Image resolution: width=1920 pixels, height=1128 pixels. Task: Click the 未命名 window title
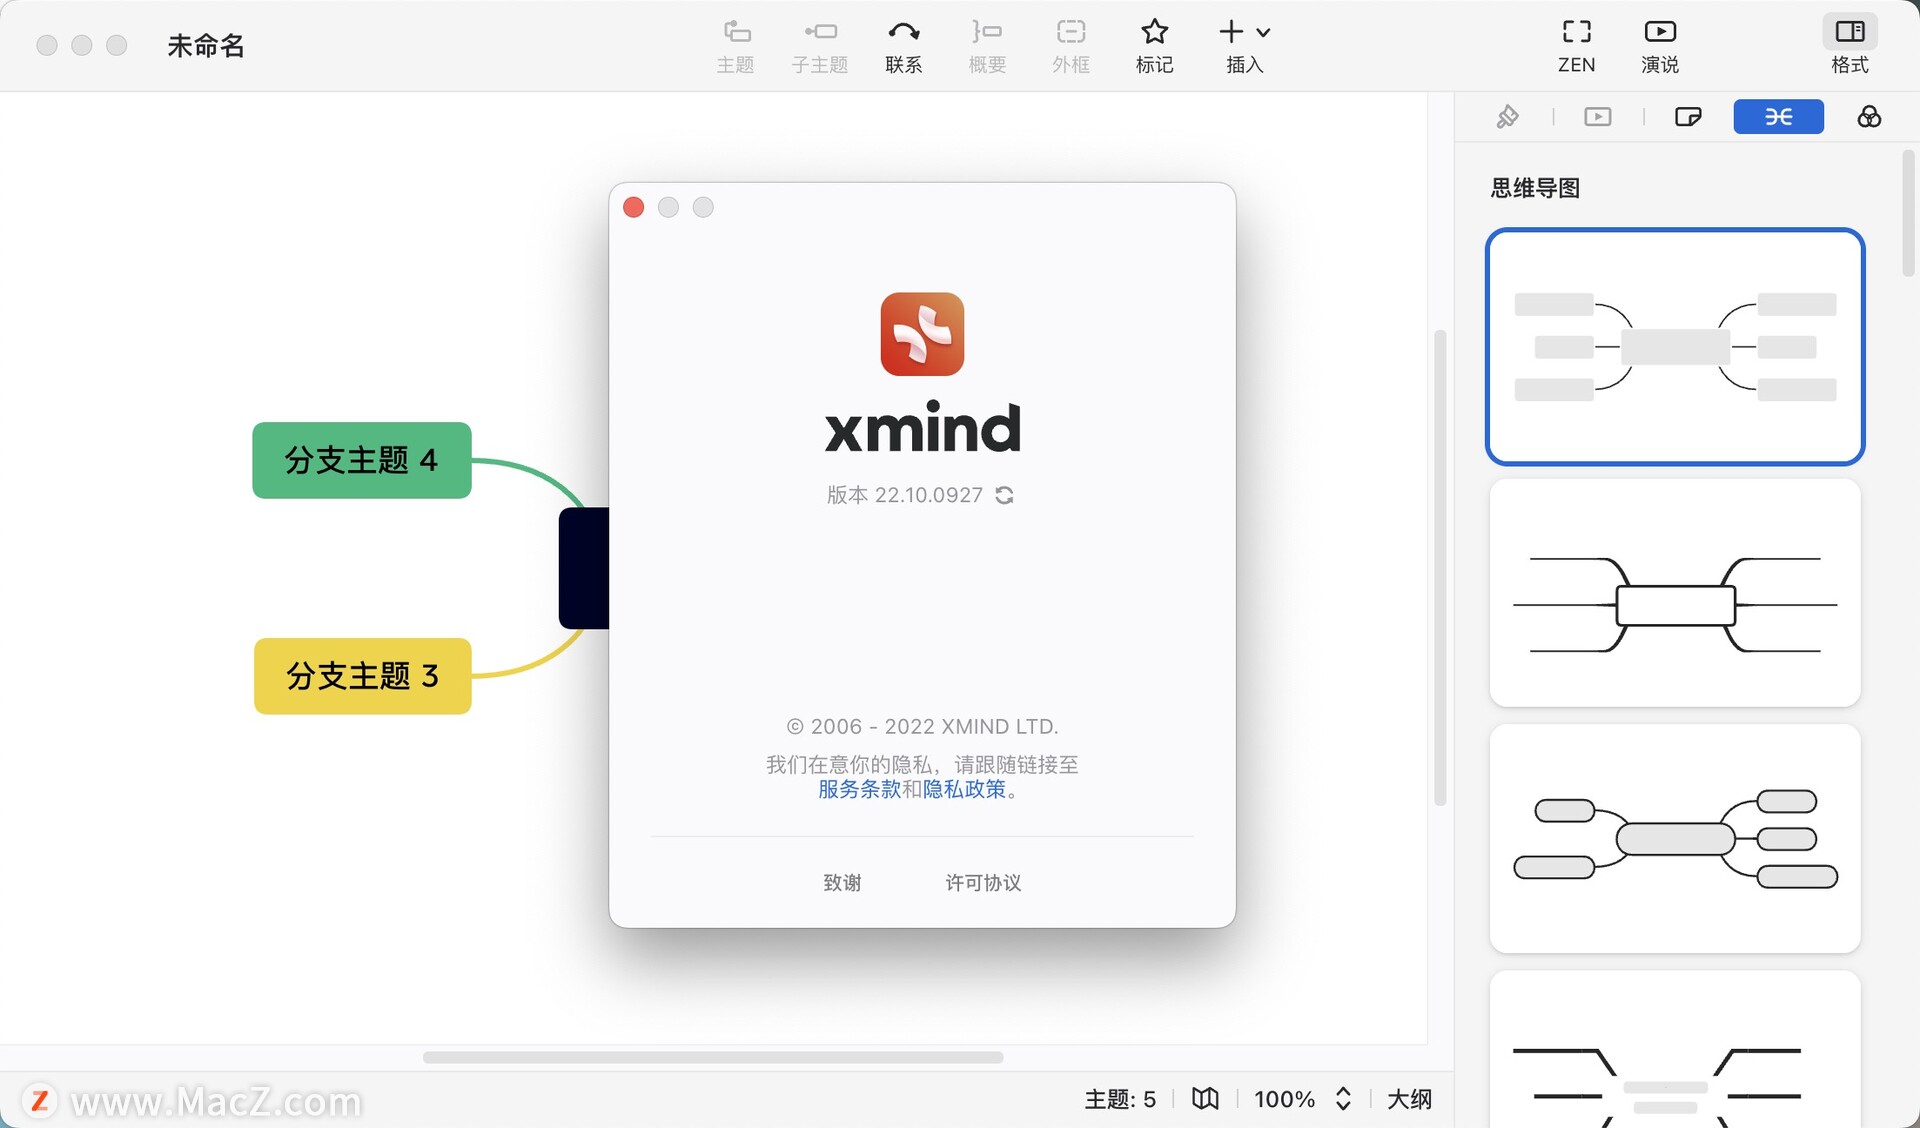[x=206, y=46]
